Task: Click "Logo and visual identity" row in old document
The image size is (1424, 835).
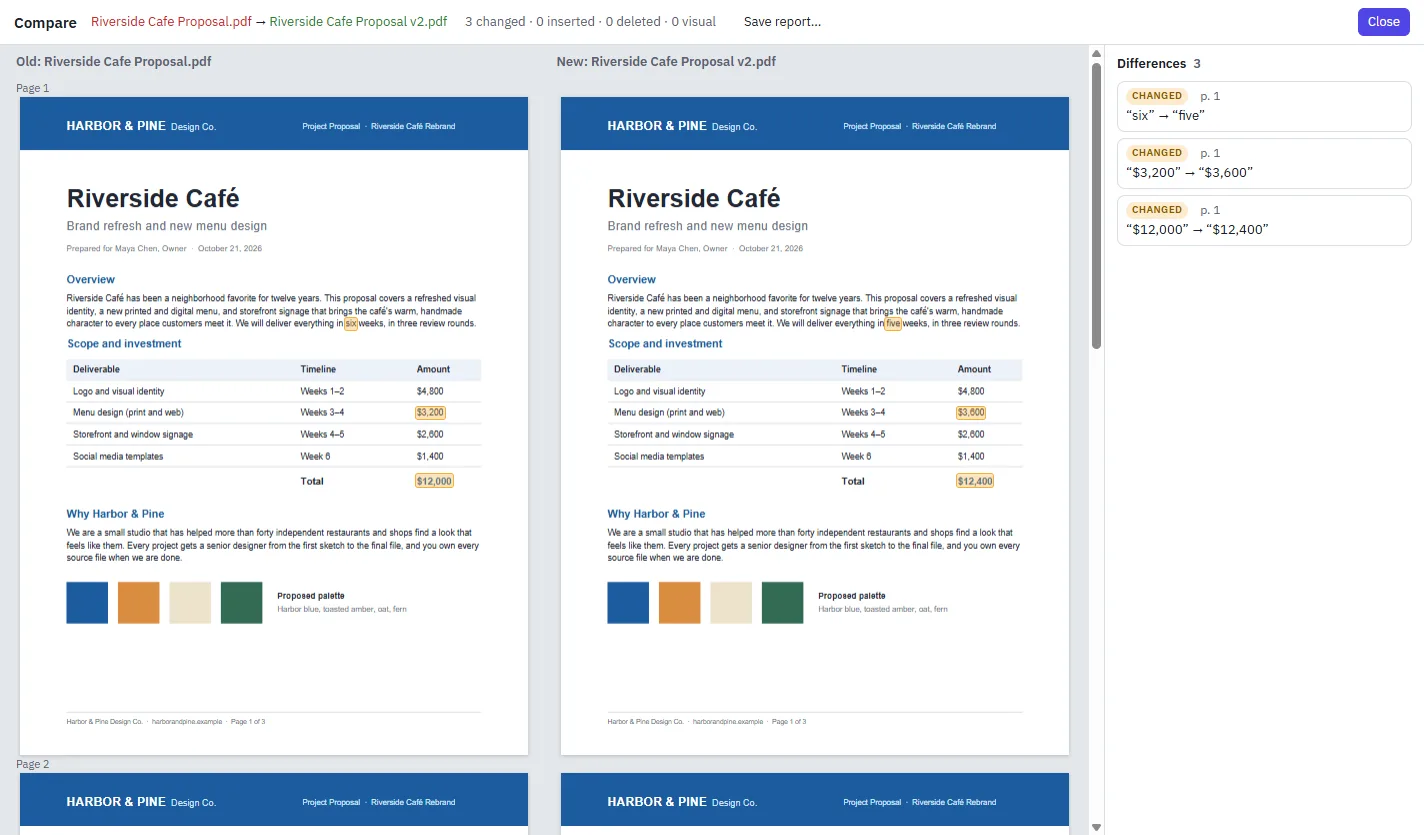Action: (x=274, y=391)
